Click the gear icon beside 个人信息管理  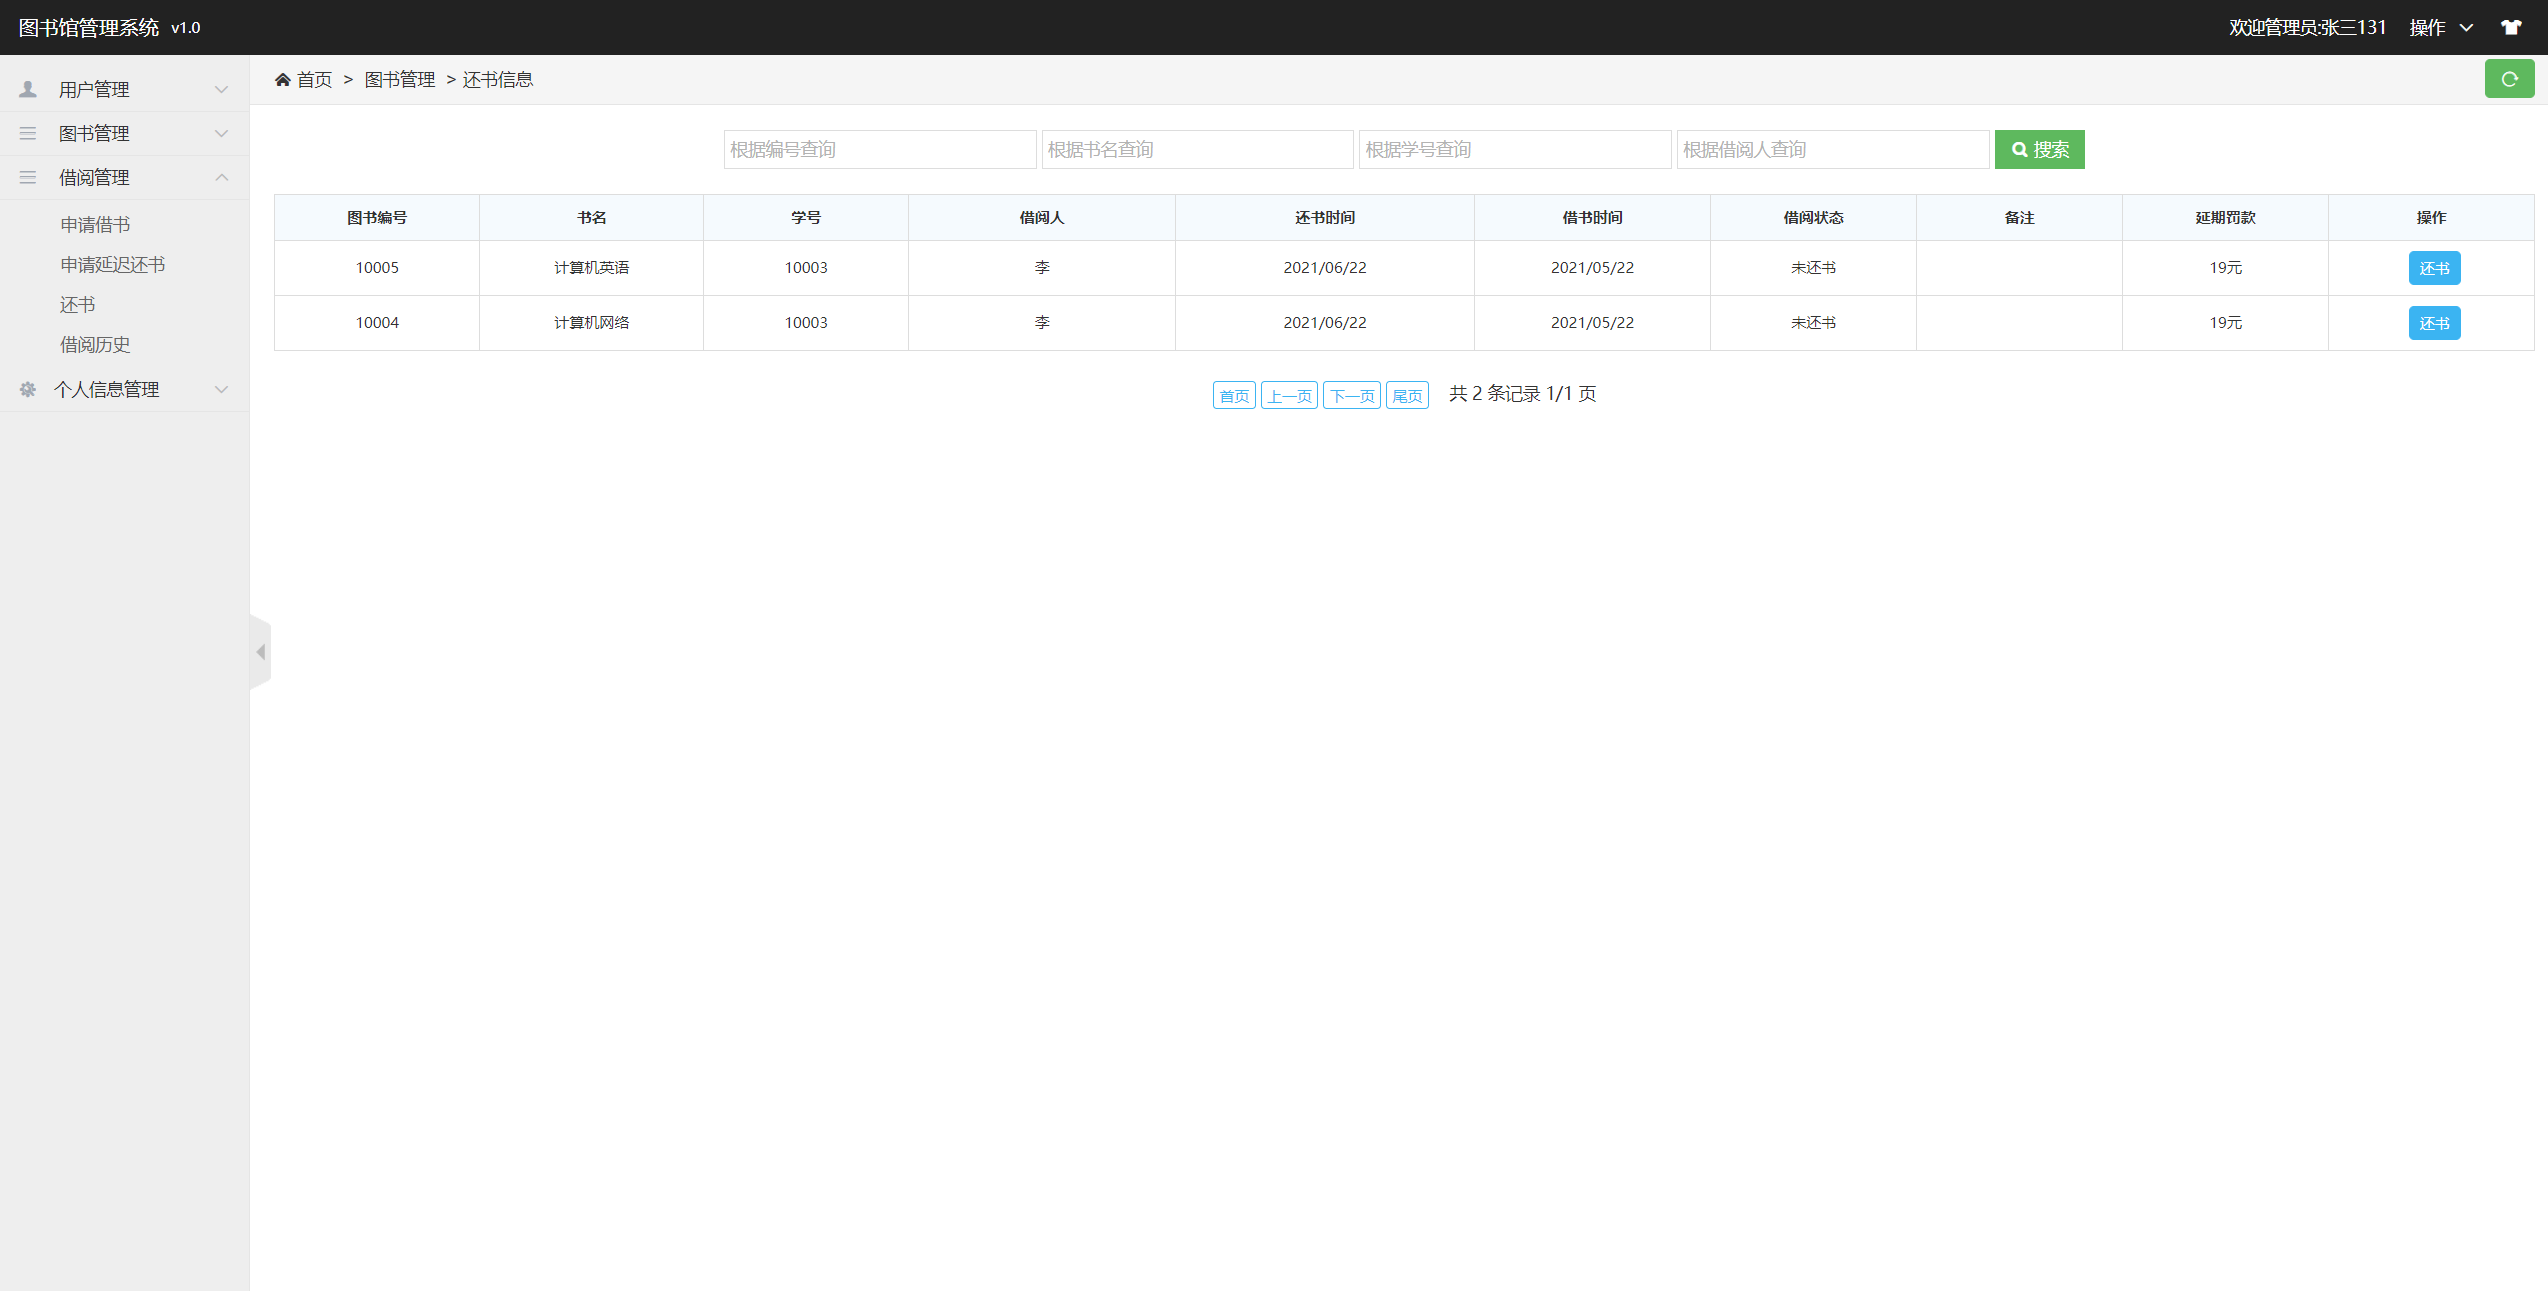28,389
